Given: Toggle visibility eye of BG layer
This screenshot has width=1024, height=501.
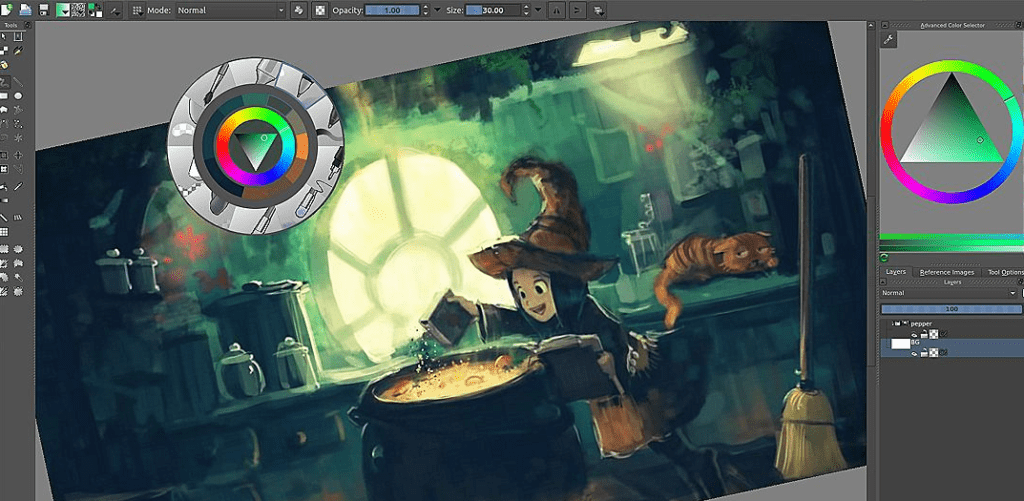Looking at the screenshot, I should pyautogui.click(x=914, y=354).
